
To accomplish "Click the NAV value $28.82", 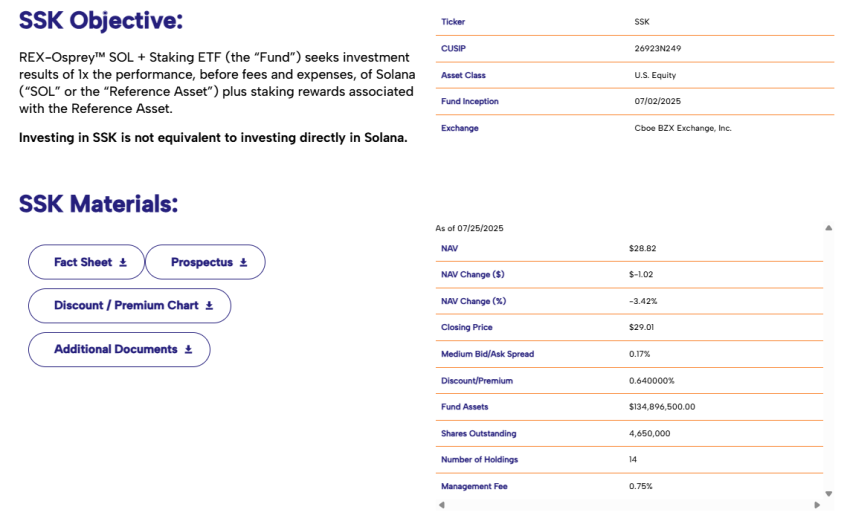I will (x=643, y=248).
